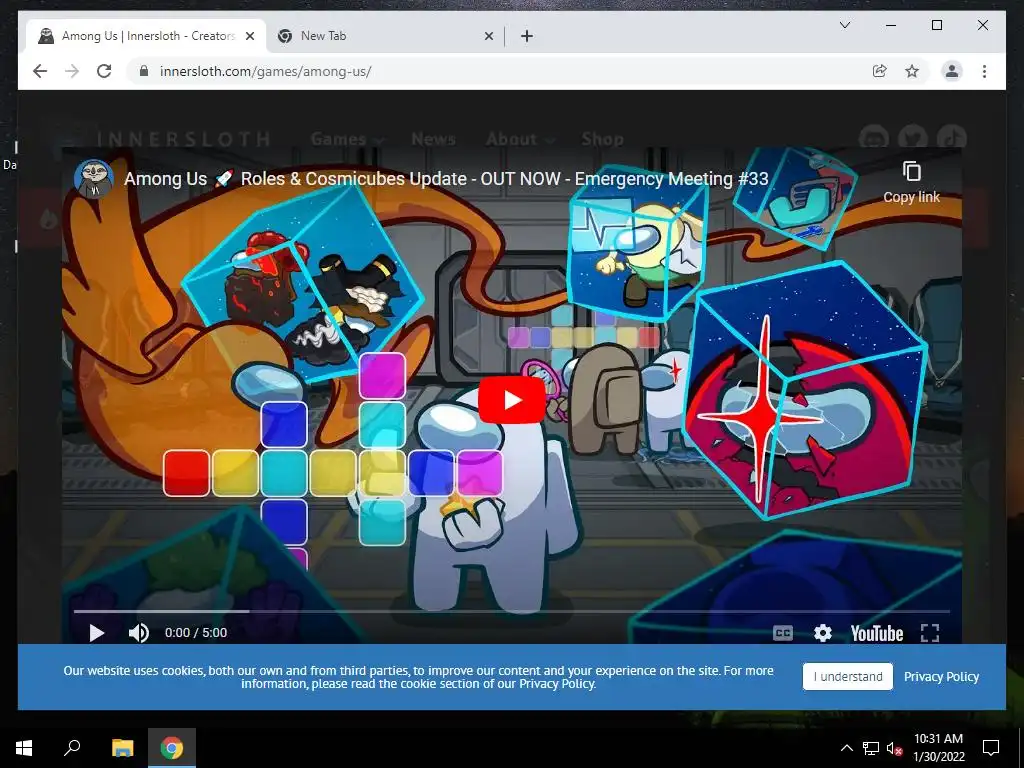Click the muted volume tray icon
Image resolution: width=1024 pixels, height=768 pixels.
tap(894, 748)
